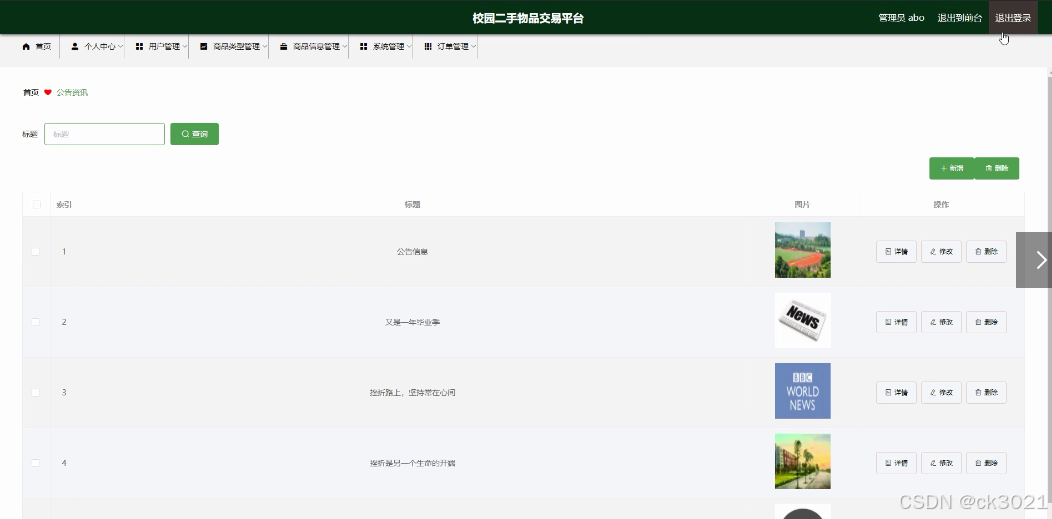Click 修改 for the 公告信息 row
Screen dimensions: 1052x519
941,251
